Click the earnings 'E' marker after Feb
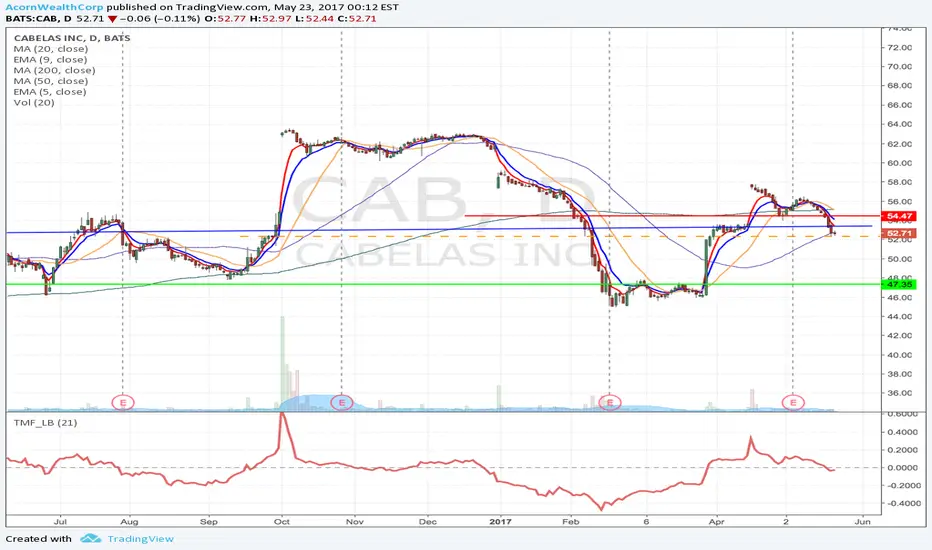The height and width of the screenshot is (550, 932). point(610,403)
